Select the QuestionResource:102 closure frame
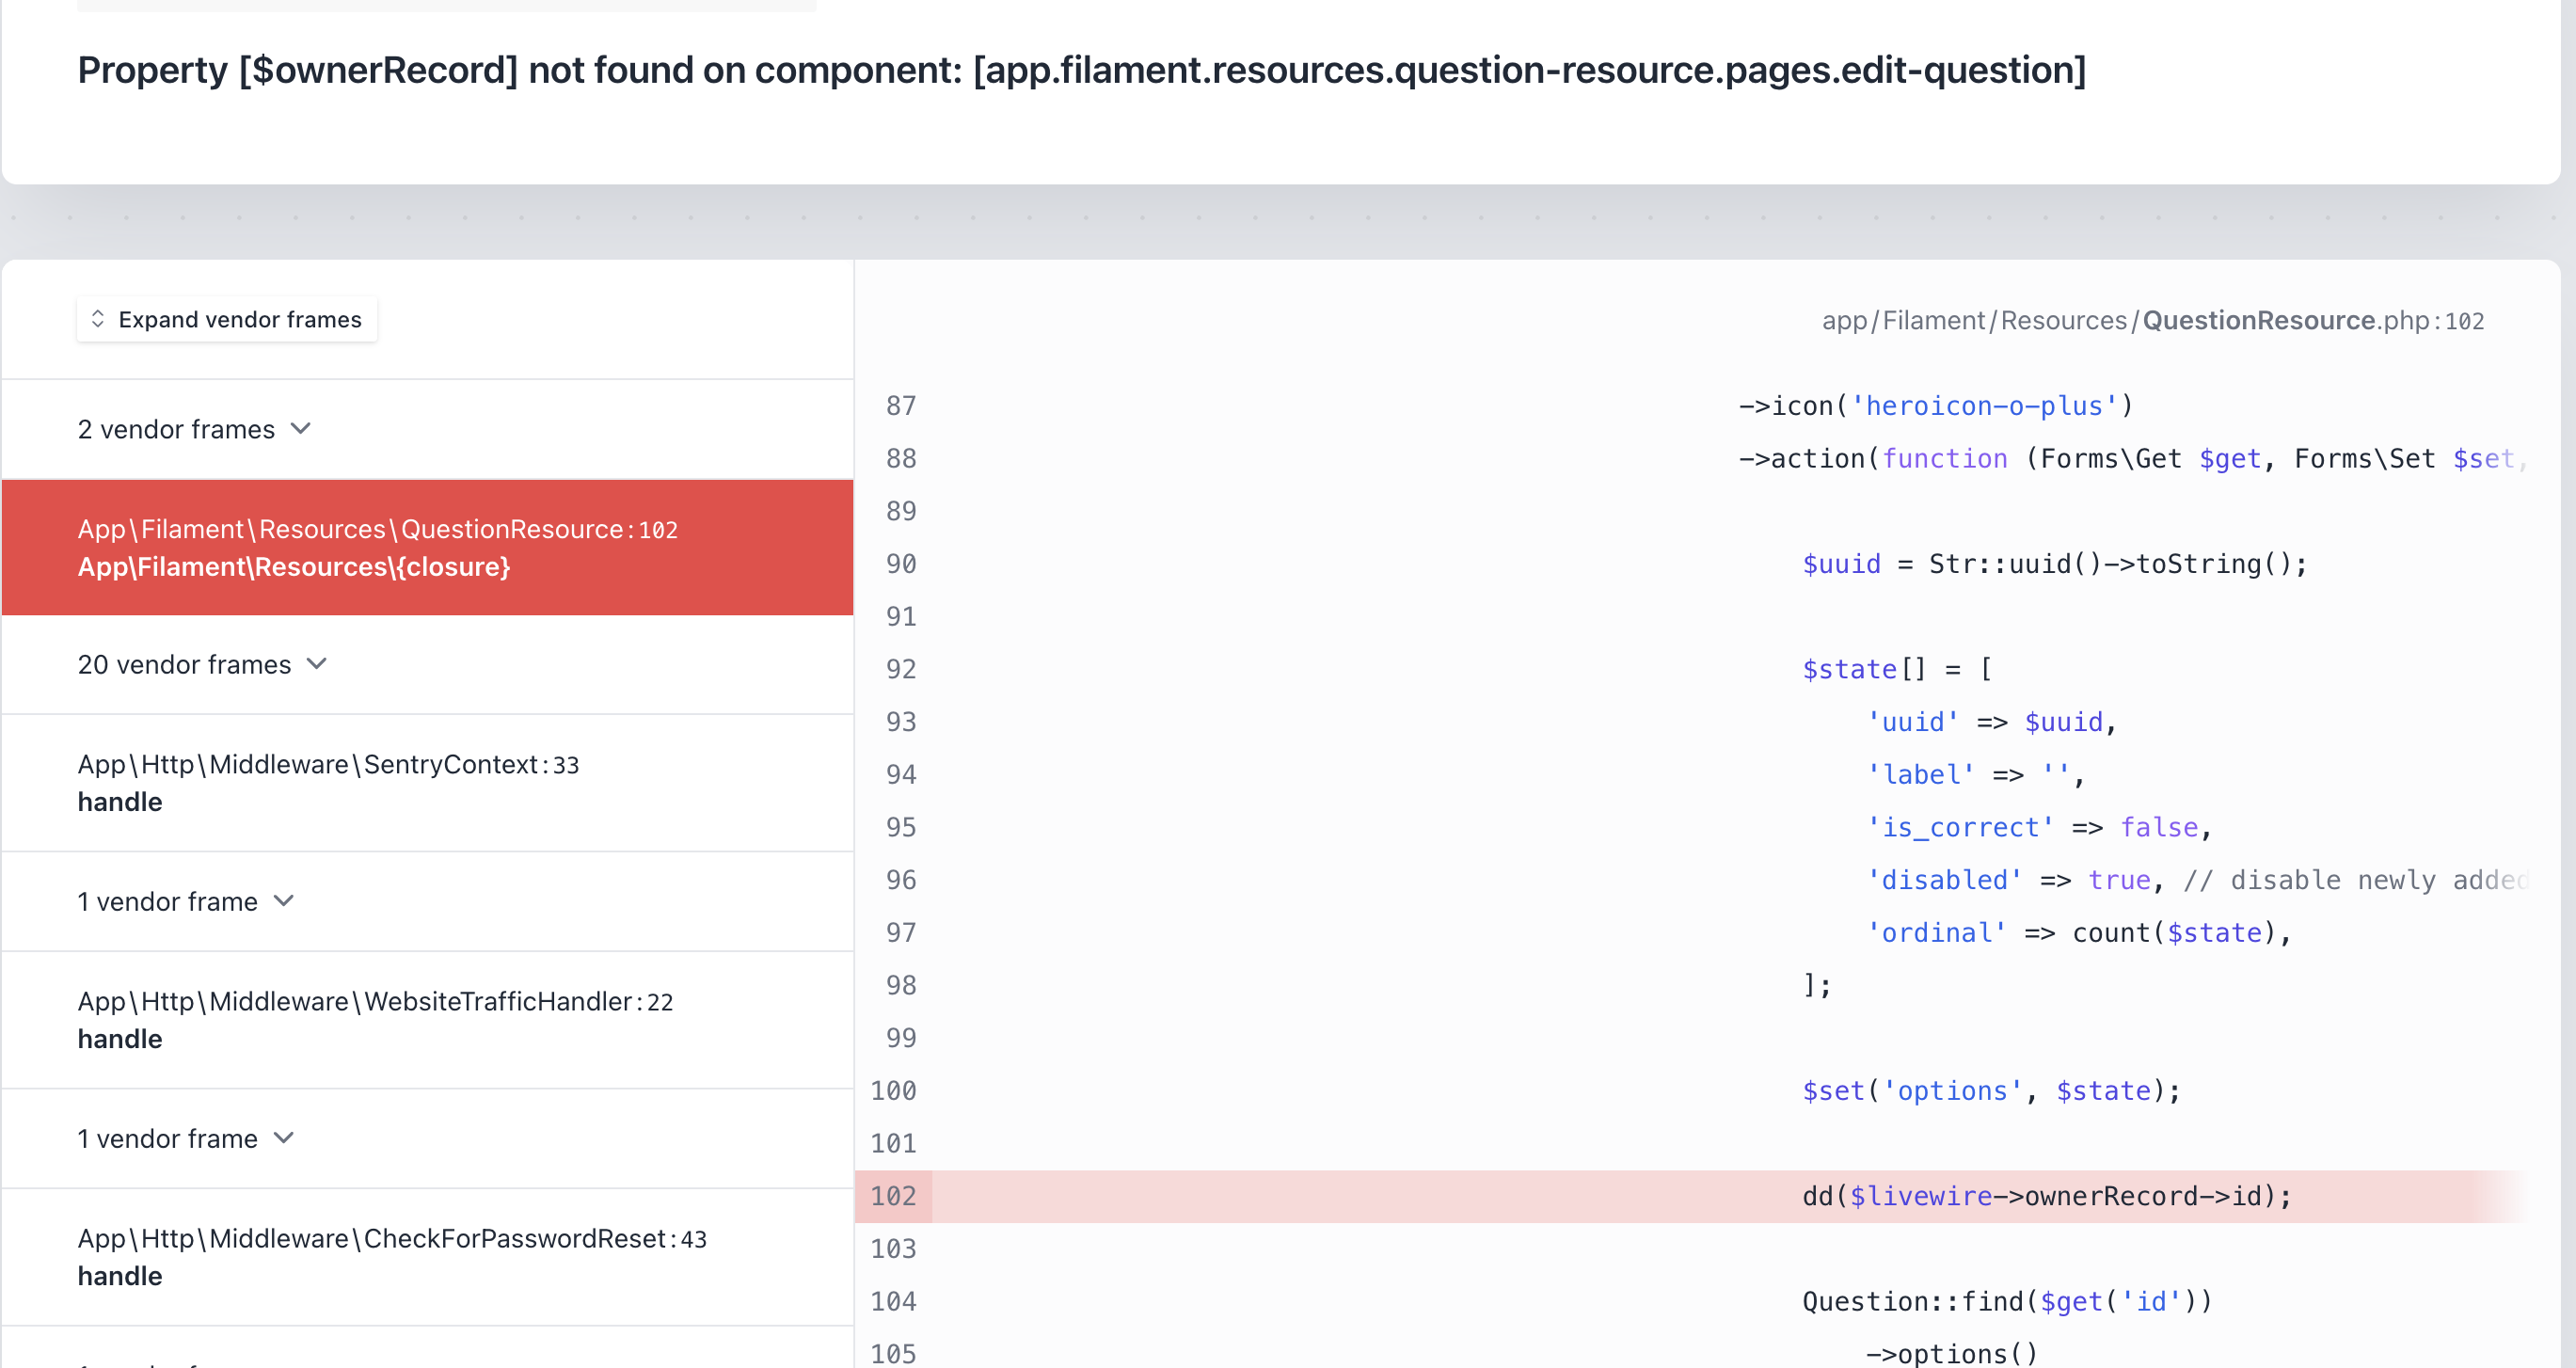2576x1368 pixels. 427,547
